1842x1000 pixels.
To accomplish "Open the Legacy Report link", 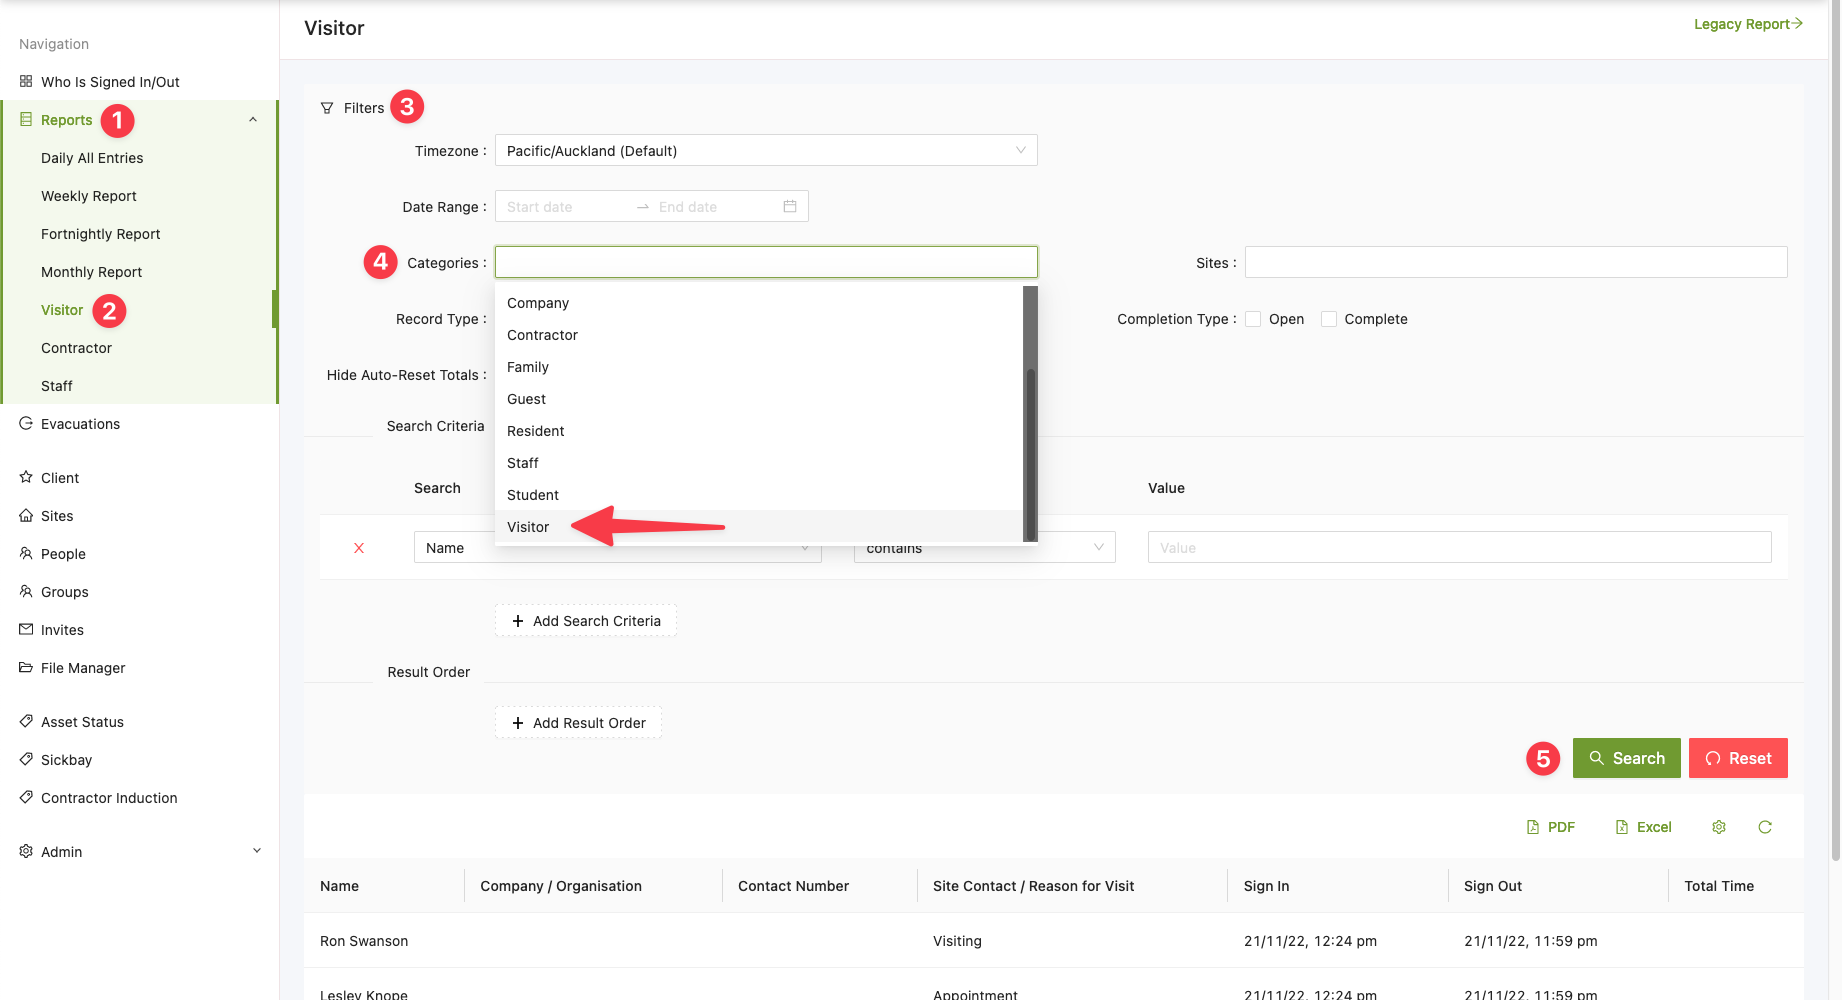I will 1747,24.
